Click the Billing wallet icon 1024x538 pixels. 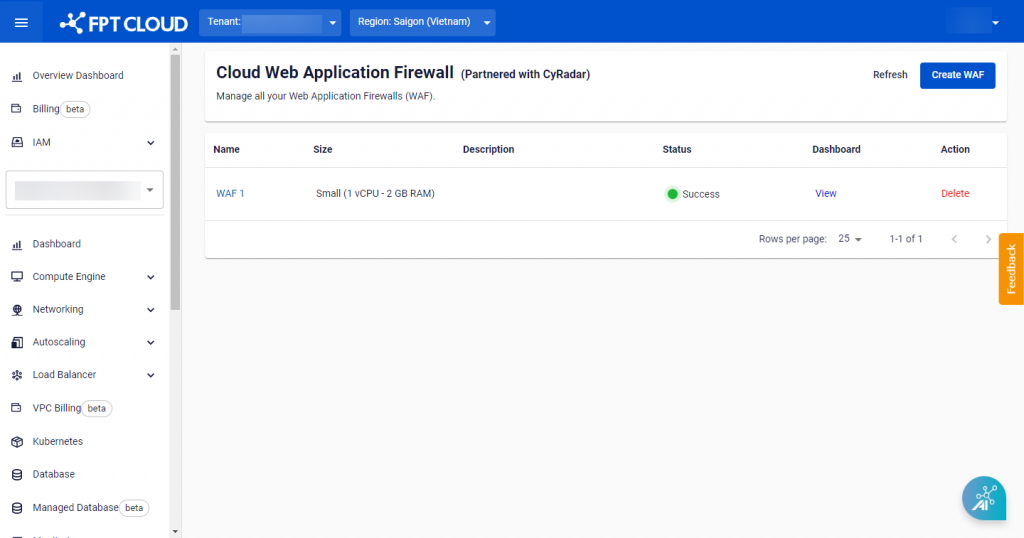(x=16, y=108)
